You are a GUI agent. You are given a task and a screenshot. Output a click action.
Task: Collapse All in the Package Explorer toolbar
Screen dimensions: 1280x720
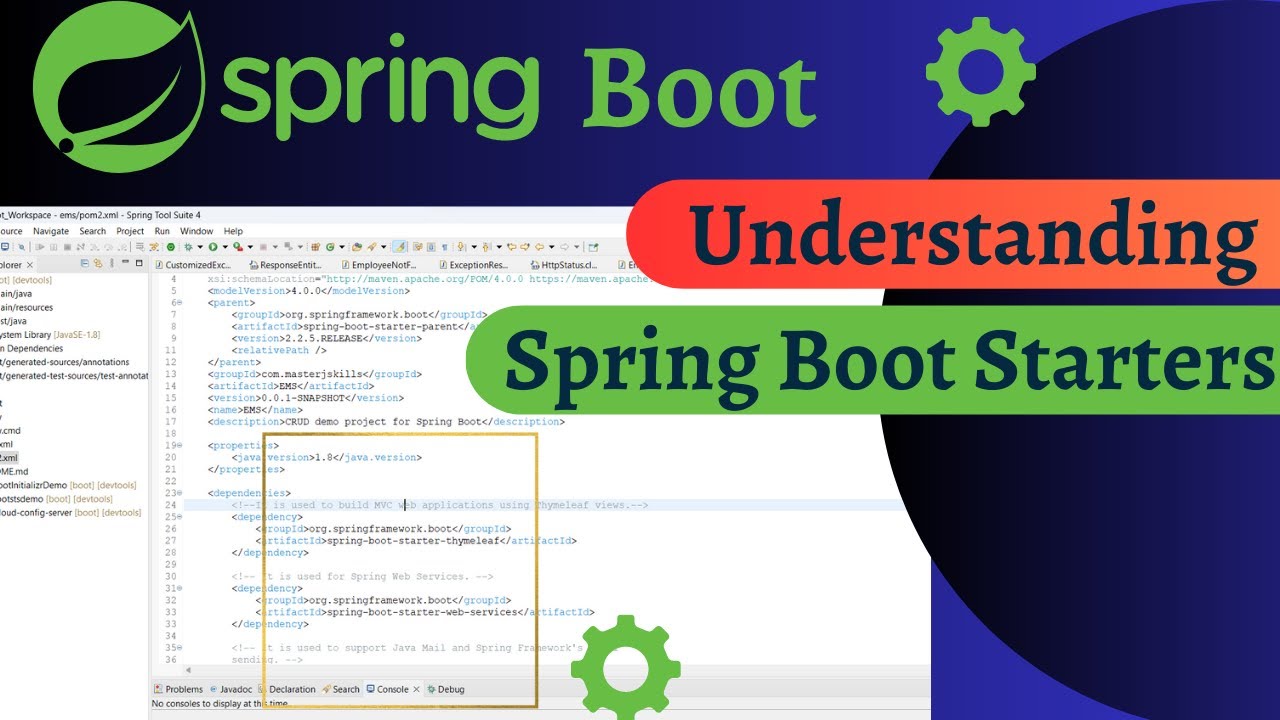[85, 264]
